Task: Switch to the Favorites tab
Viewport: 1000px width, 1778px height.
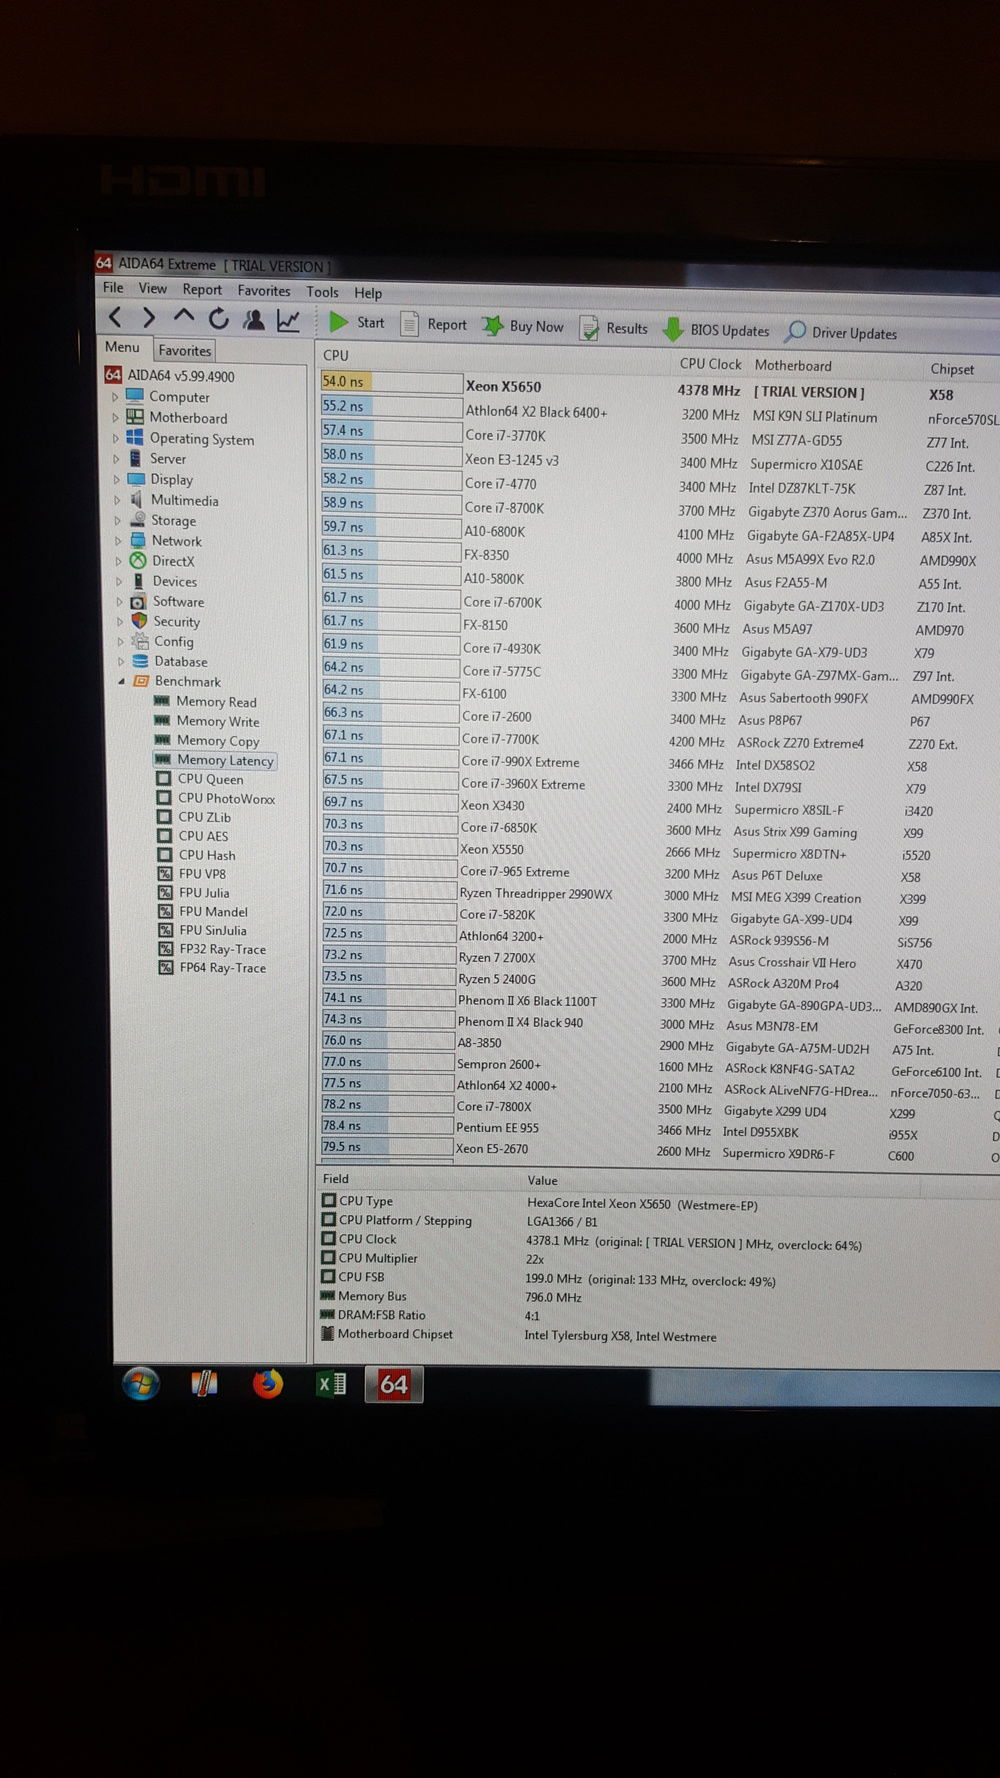Action: coord(185,350)
